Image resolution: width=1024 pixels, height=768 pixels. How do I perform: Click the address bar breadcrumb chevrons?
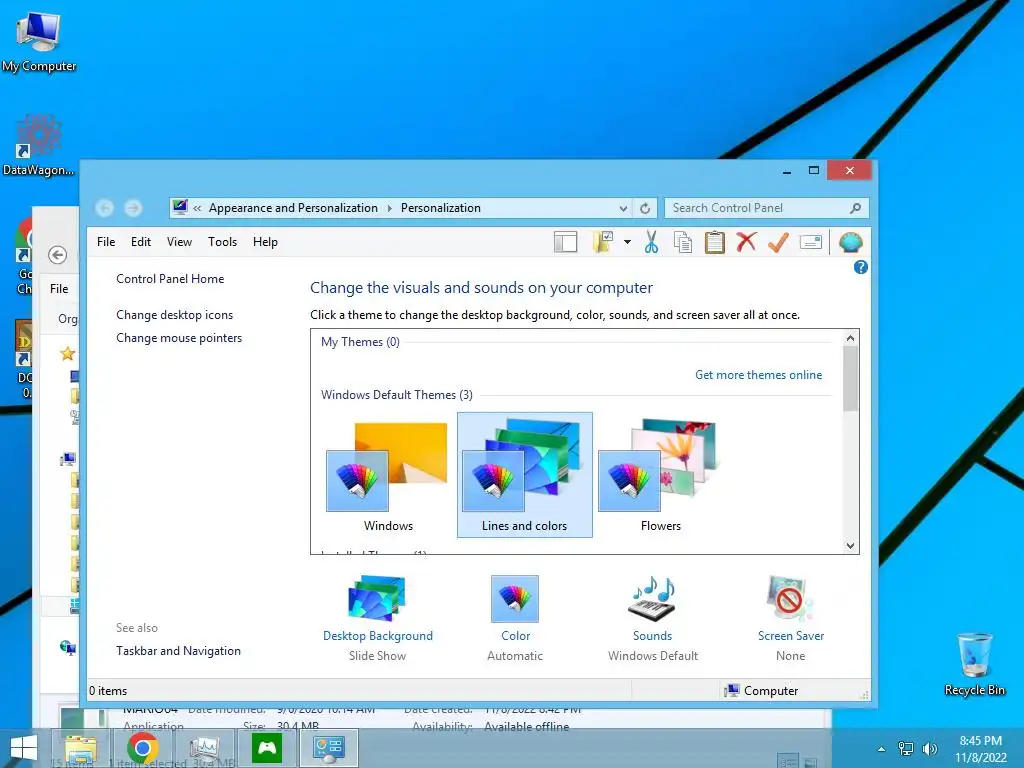(197, 208)
